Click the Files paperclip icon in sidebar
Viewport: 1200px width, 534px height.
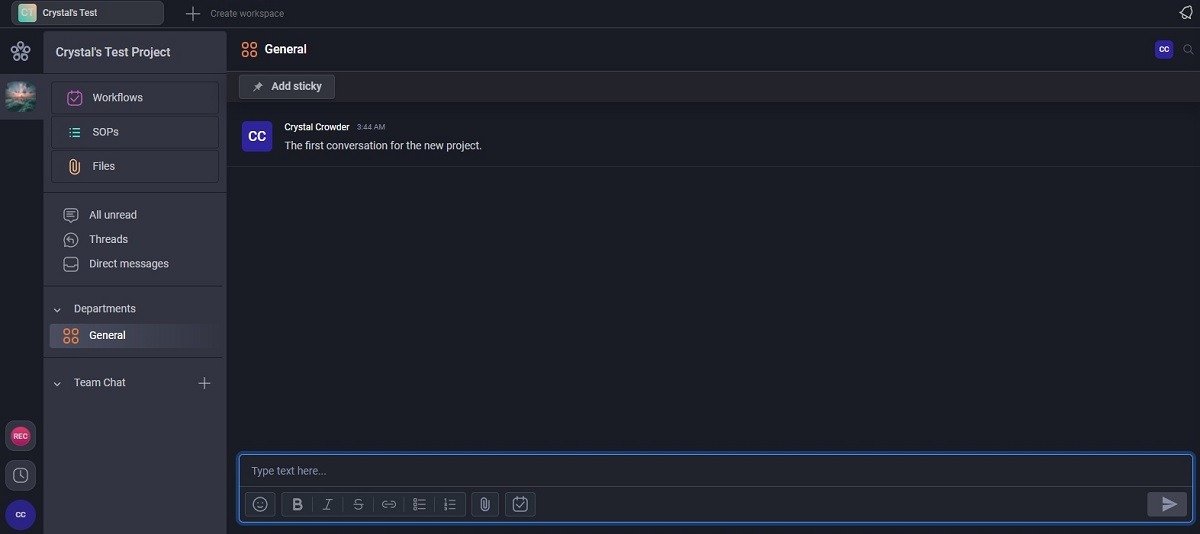point(74,166)
